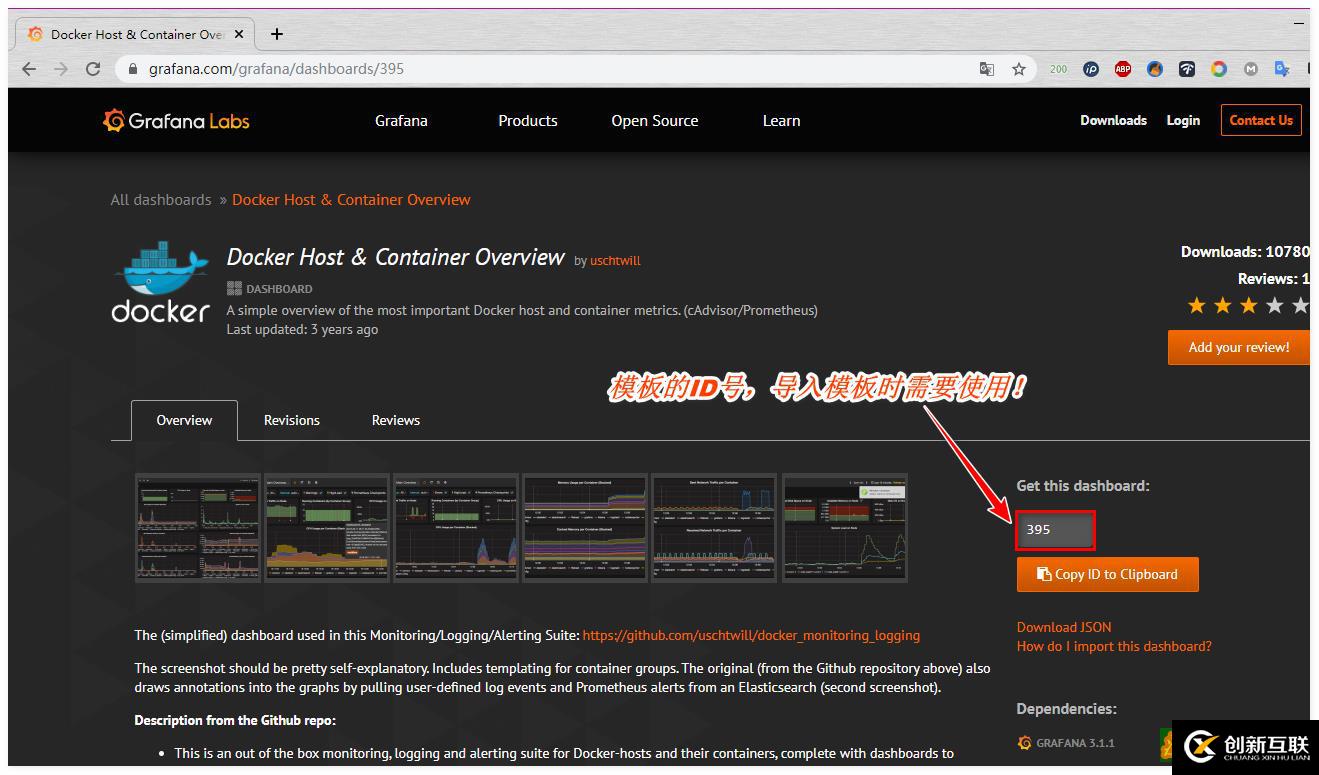This screenshot has width=1319, height=775.
Task: Open the gray M extension icon
Action: point(1251,69)
